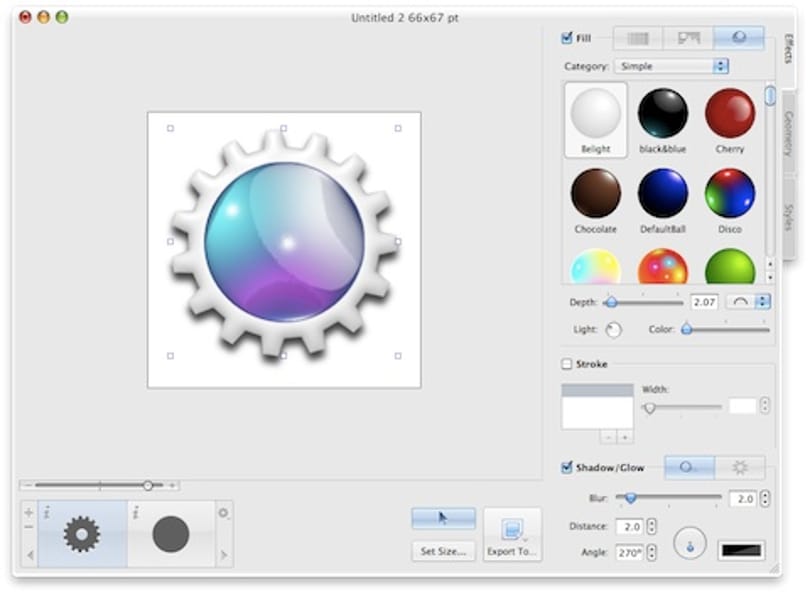This screenshot has width=810, height=594.
Task: Open the bevel shape dropdown next to Depth
Action: tap(749, 302)
